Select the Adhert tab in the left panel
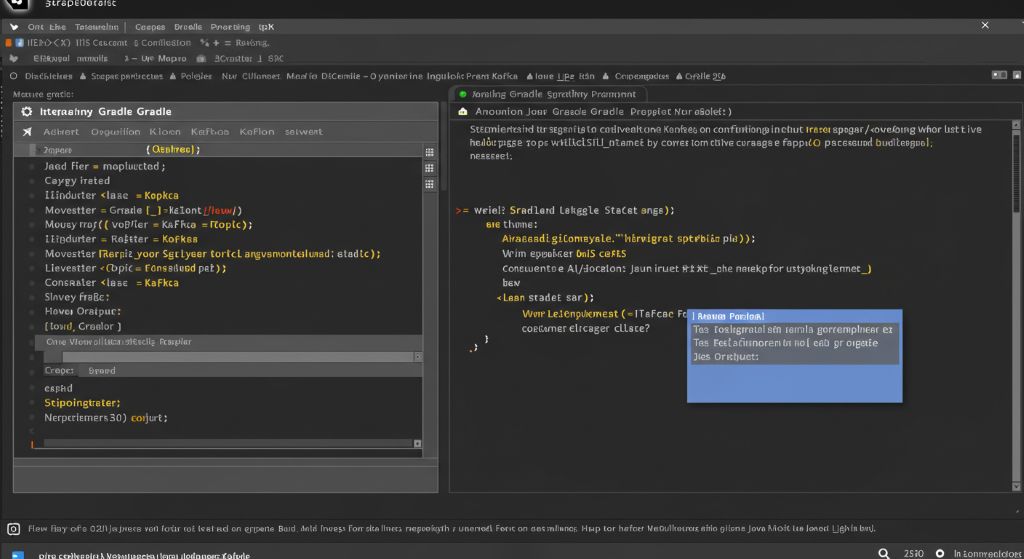Screen dimensions: 1024x559 coord(61,132)
